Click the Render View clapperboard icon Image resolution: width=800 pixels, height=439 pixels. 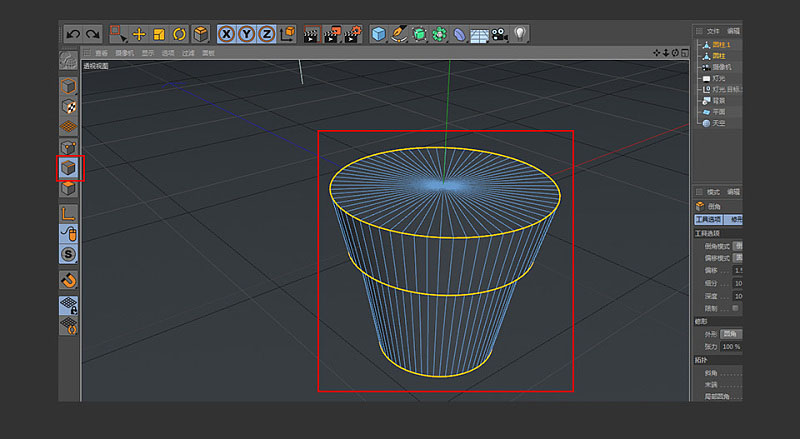[x=312, y=34]
